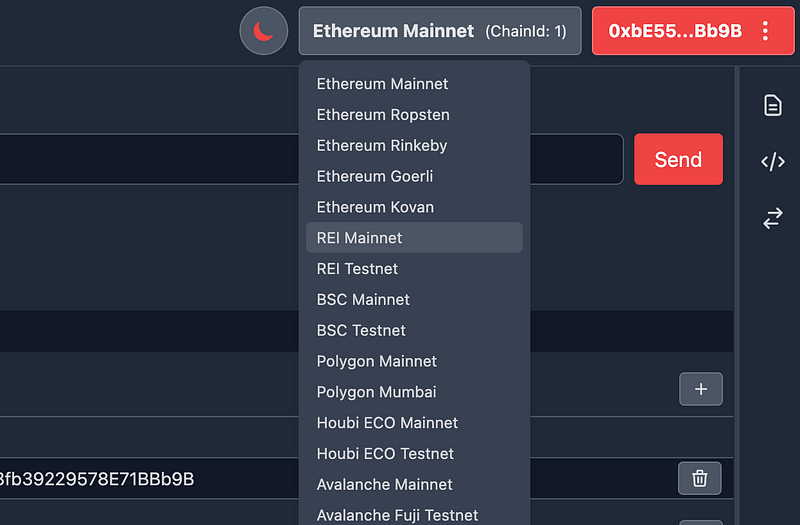Click the plus button to add entry

pyautogui.click(x=700, y=389)
